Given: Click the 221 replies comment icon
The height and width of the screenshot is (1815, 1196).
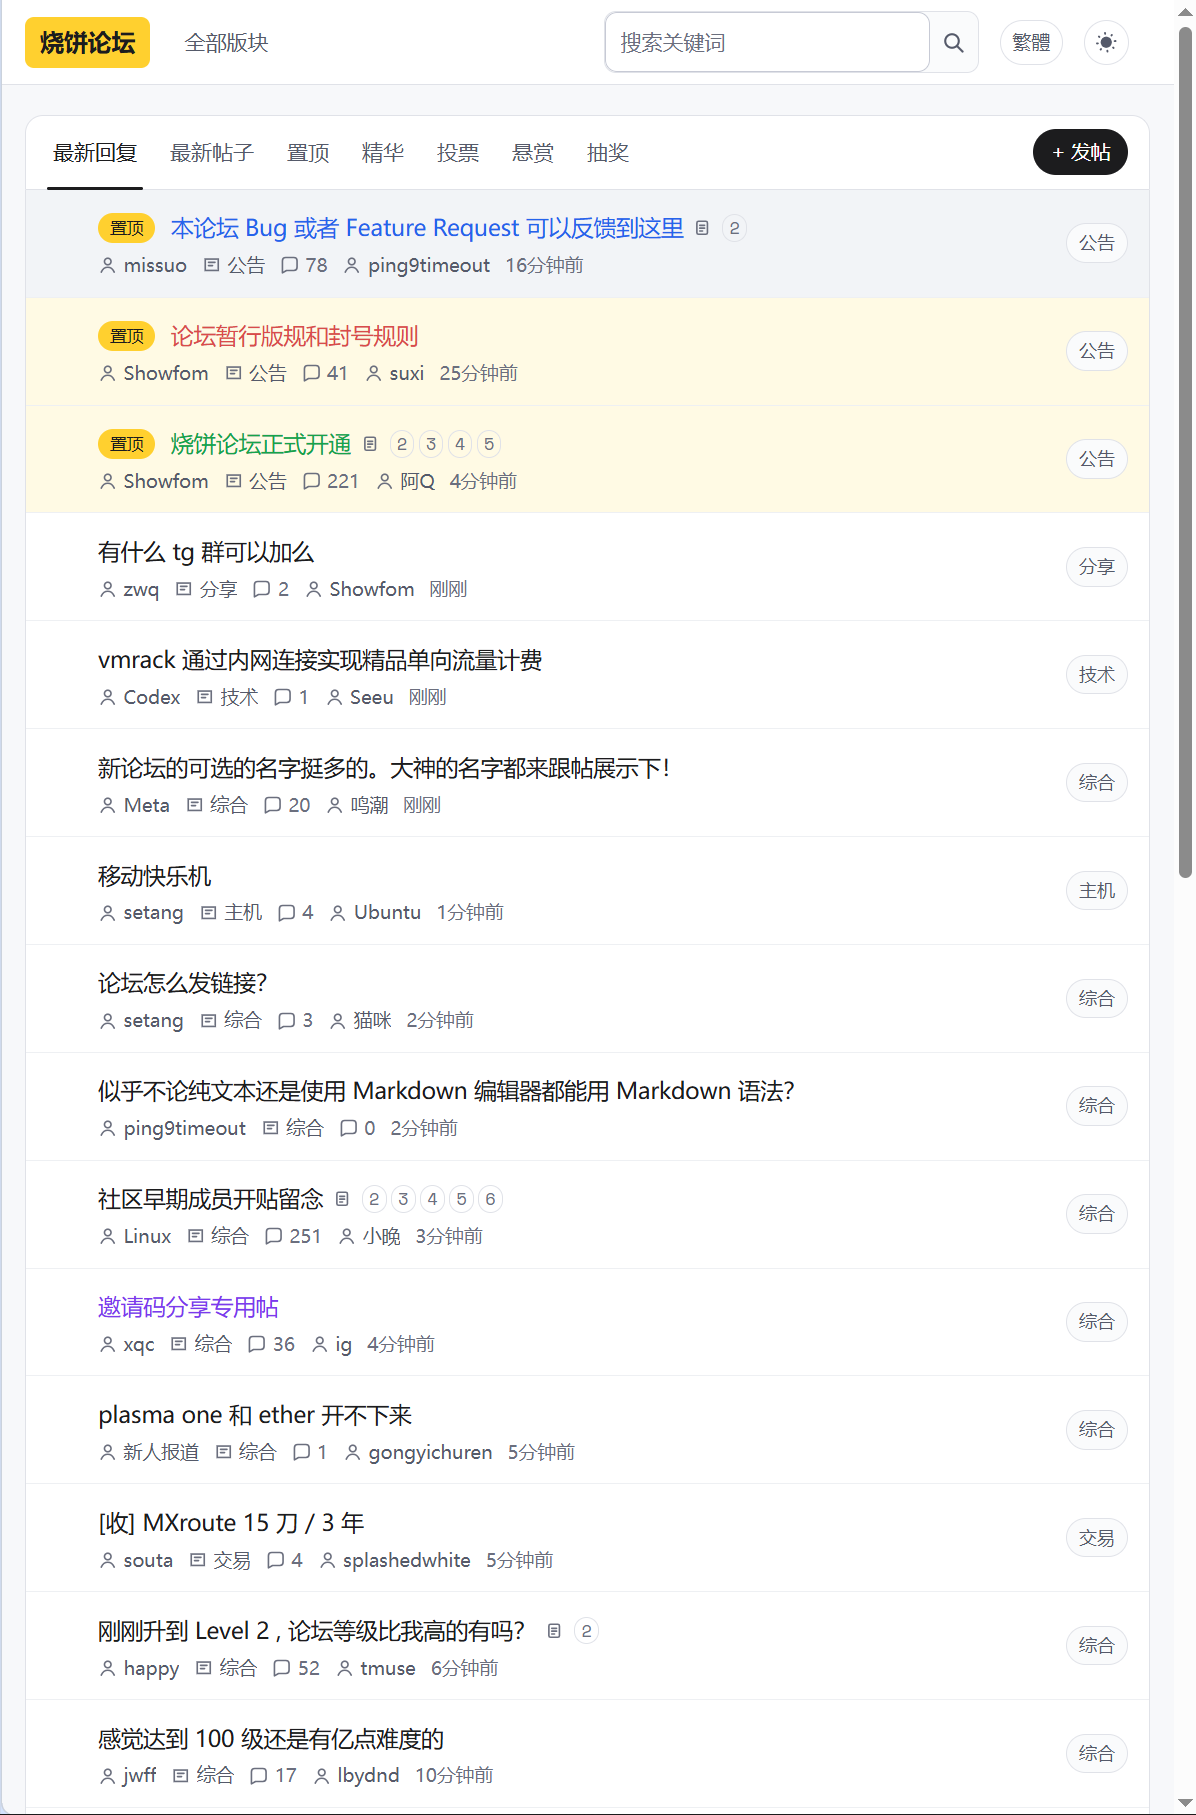Looking at the screenshot, I should click(312, 481).
